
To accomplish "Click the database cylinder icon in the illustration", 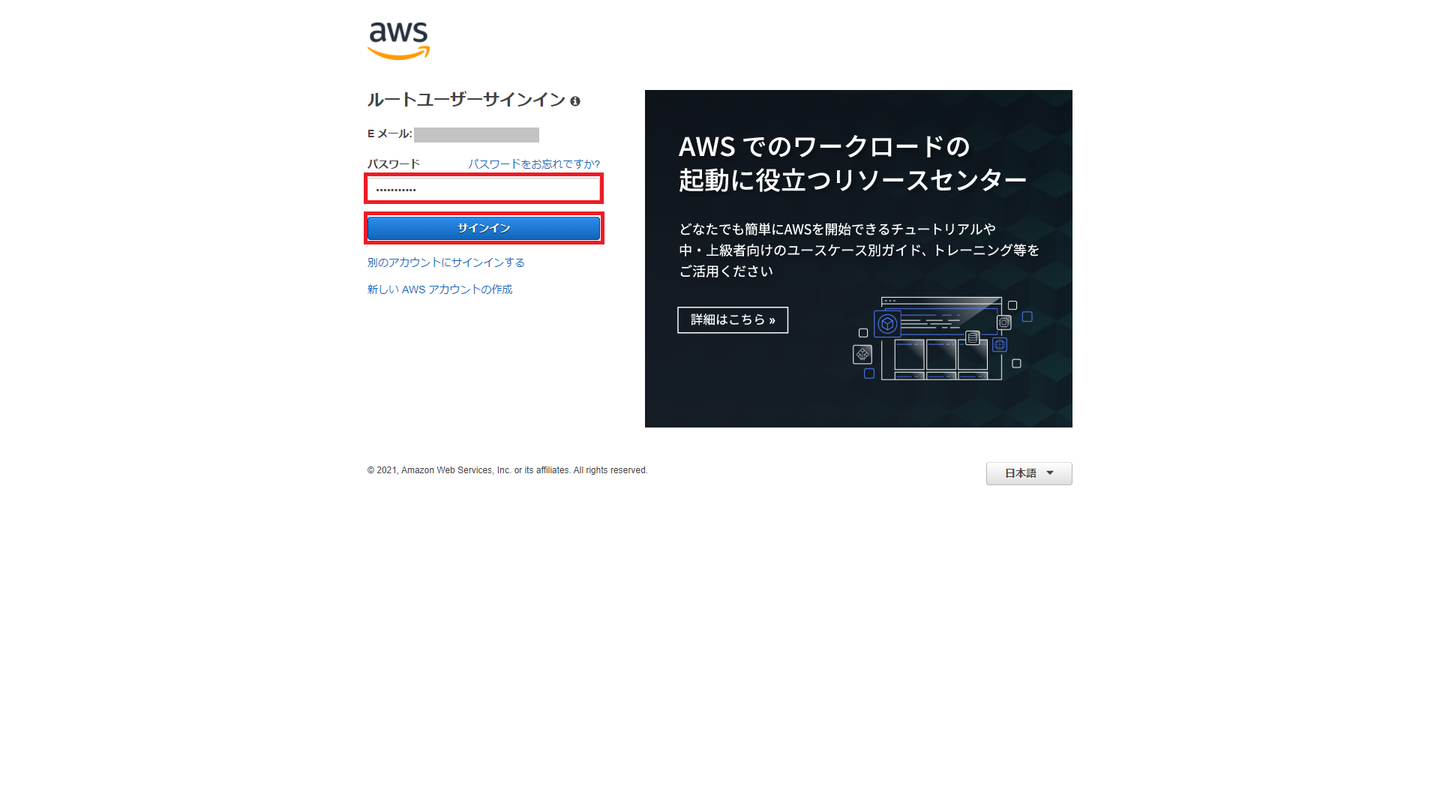I will 972,338.
